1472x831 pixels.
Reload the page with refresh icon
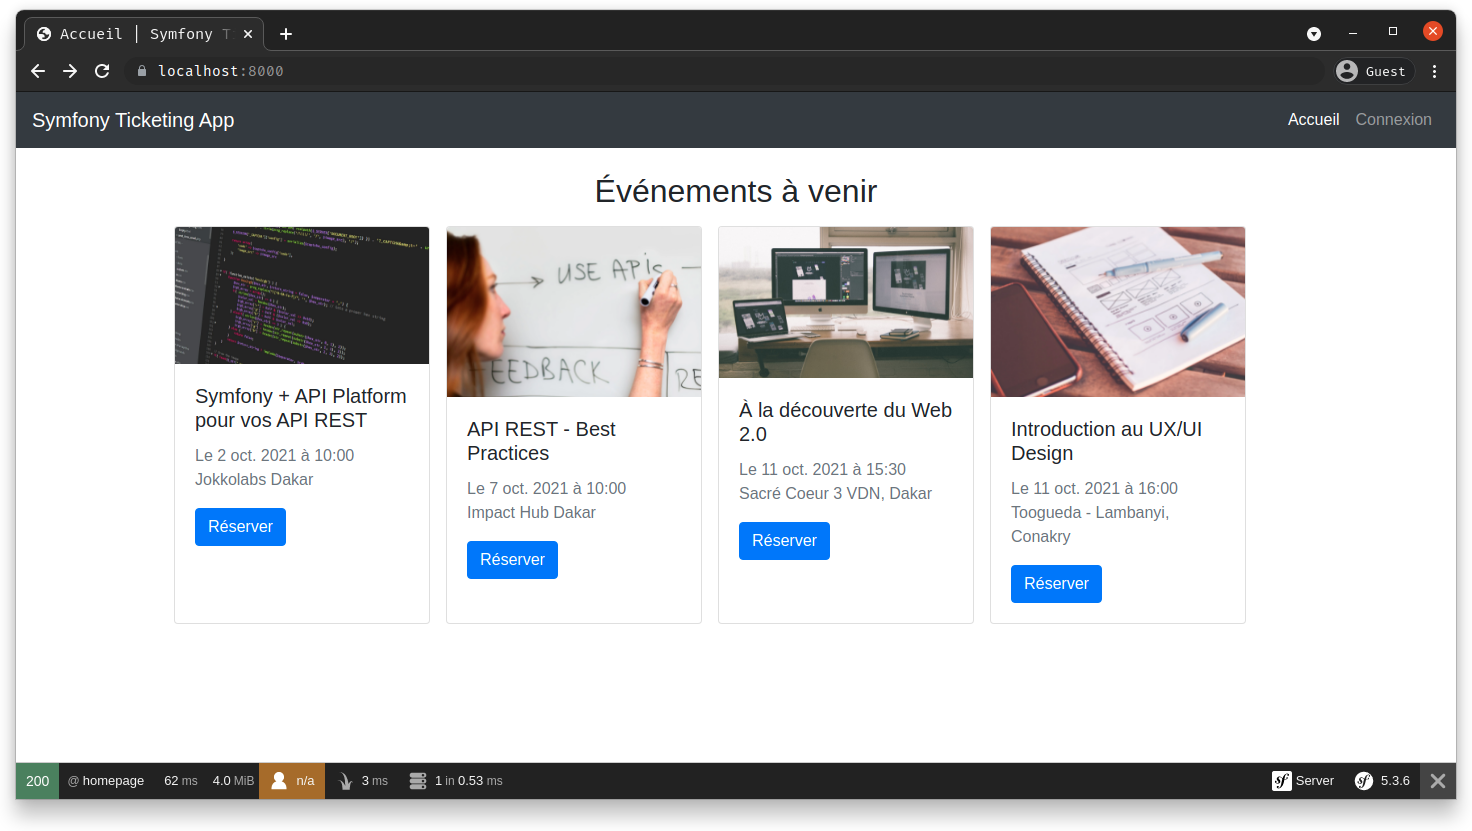tap(102, 71)
